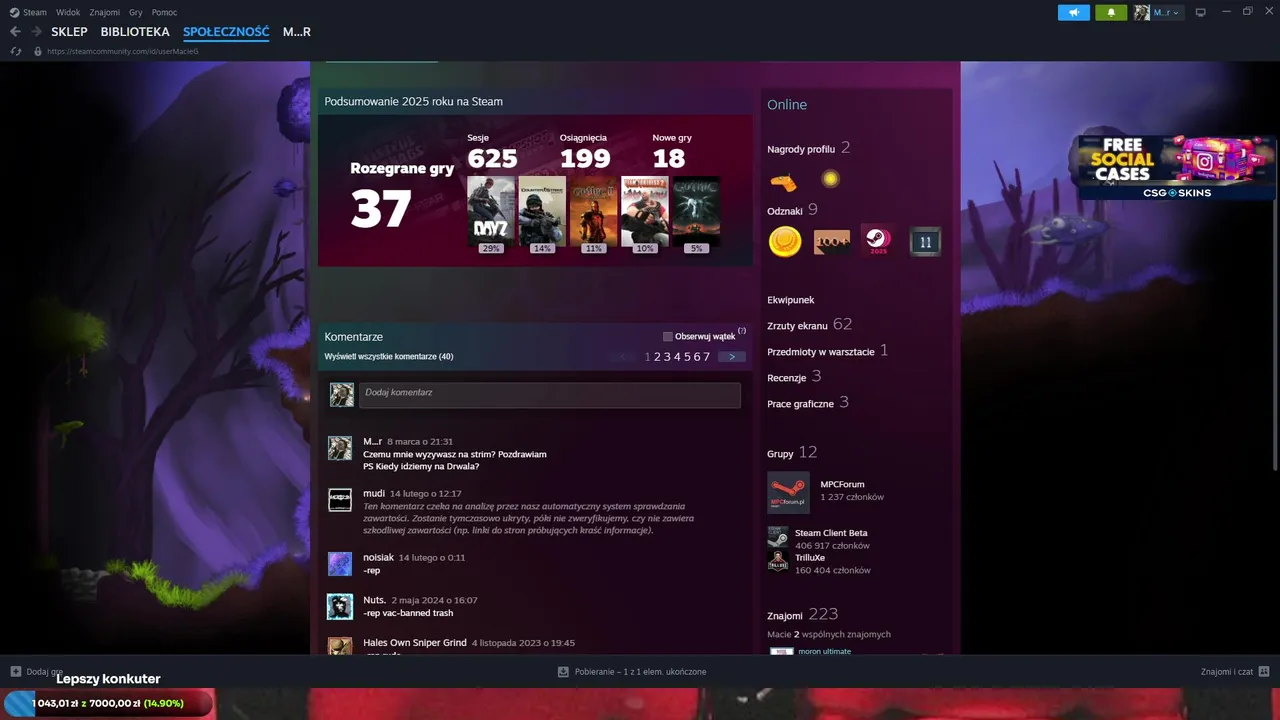Click Nuts. commenter avatar
Image resolution: width=1280 pixels, height=720 pixels.
click(340, 607)
